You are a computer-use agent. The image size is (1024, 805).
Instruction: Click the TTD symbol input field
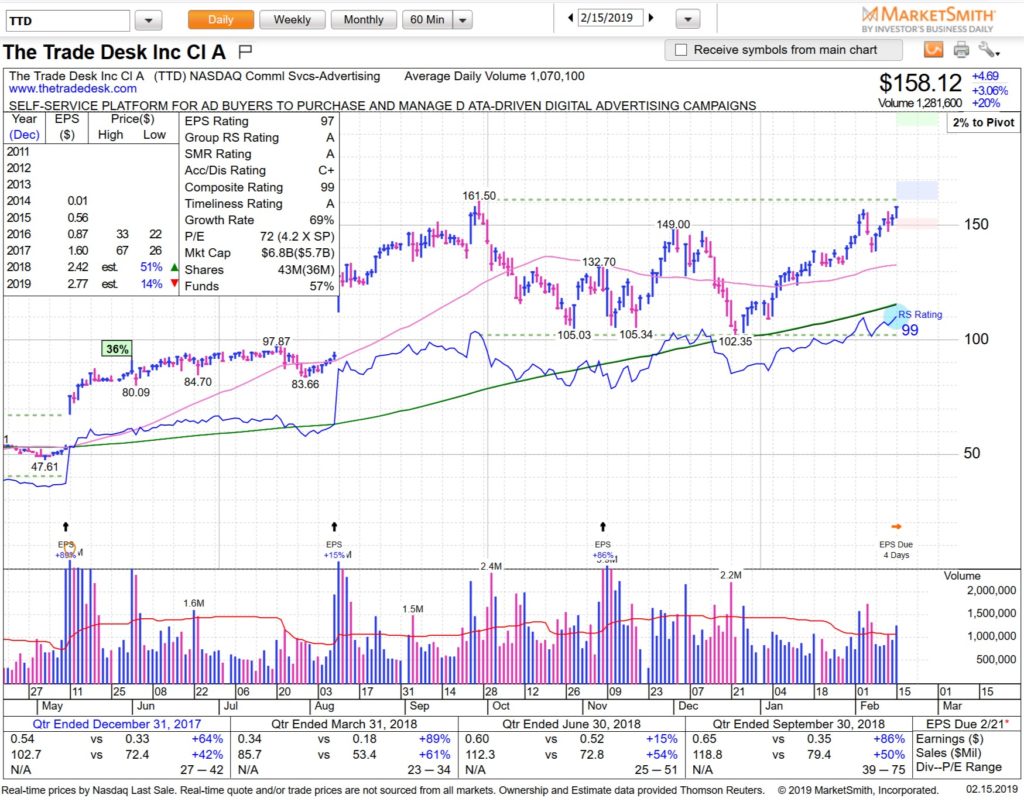pos(68,20)
